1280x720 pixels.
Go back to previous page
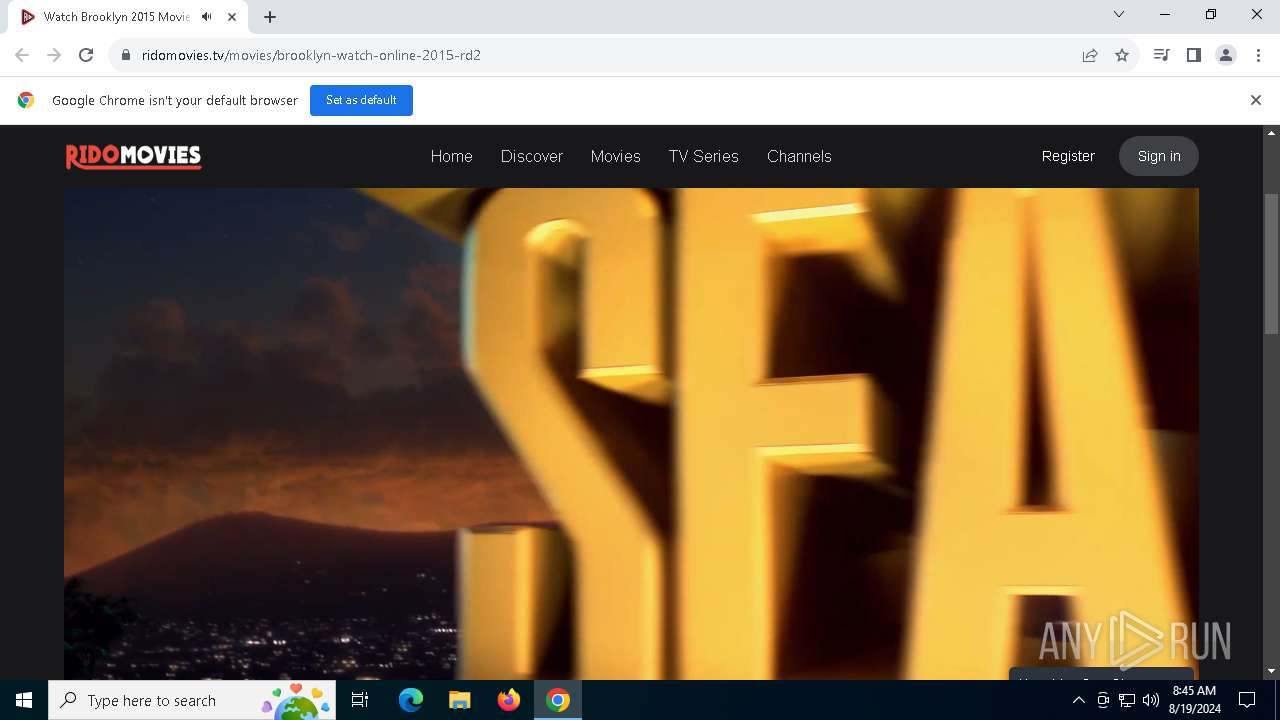[x=22, y=55]
